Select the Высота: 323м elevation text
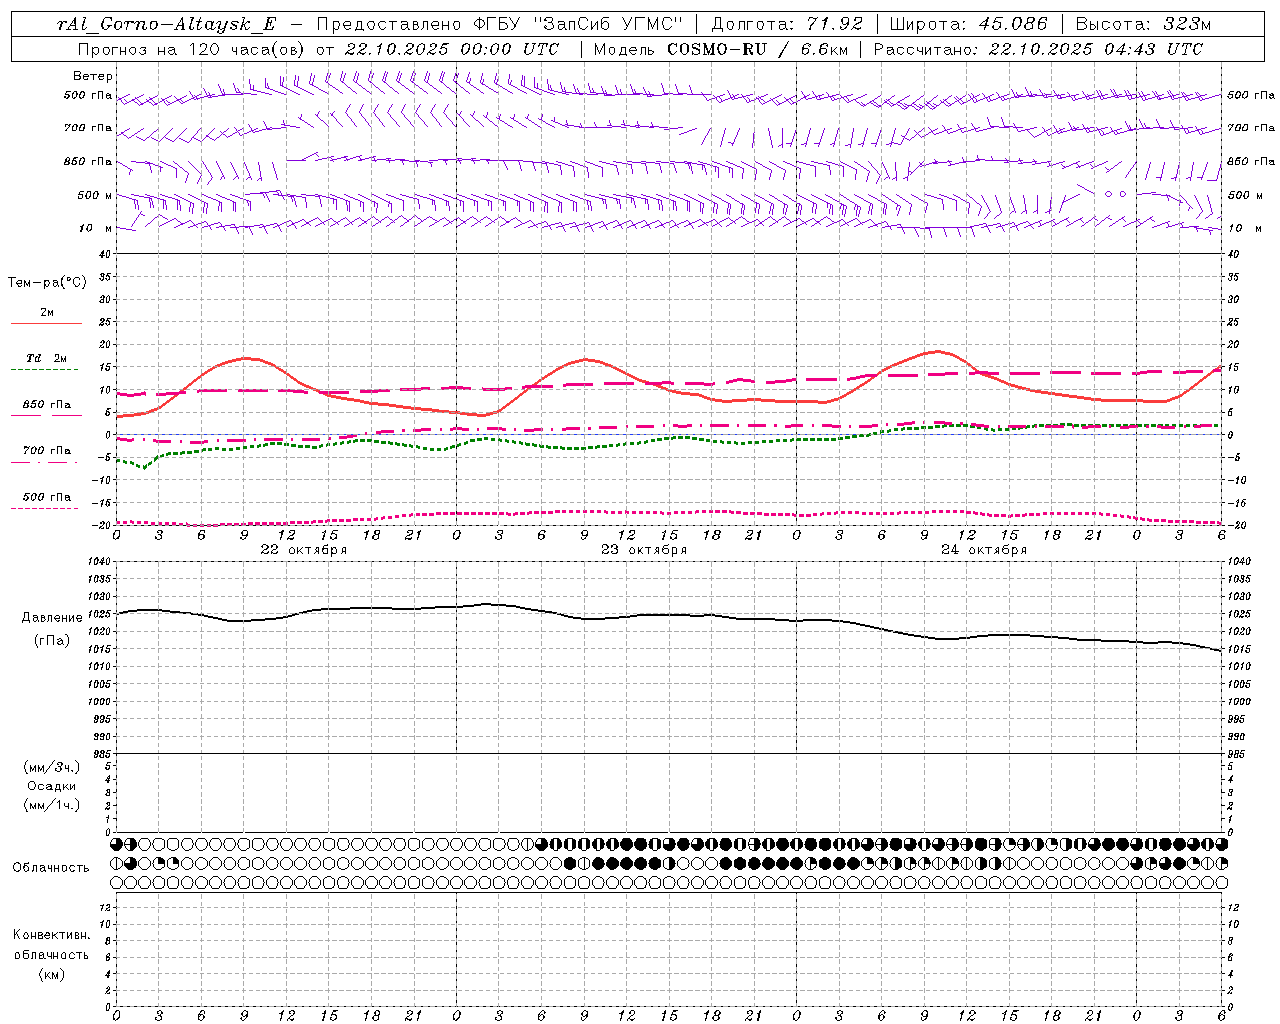The image size is (1280, 1024). (1143, 24)
